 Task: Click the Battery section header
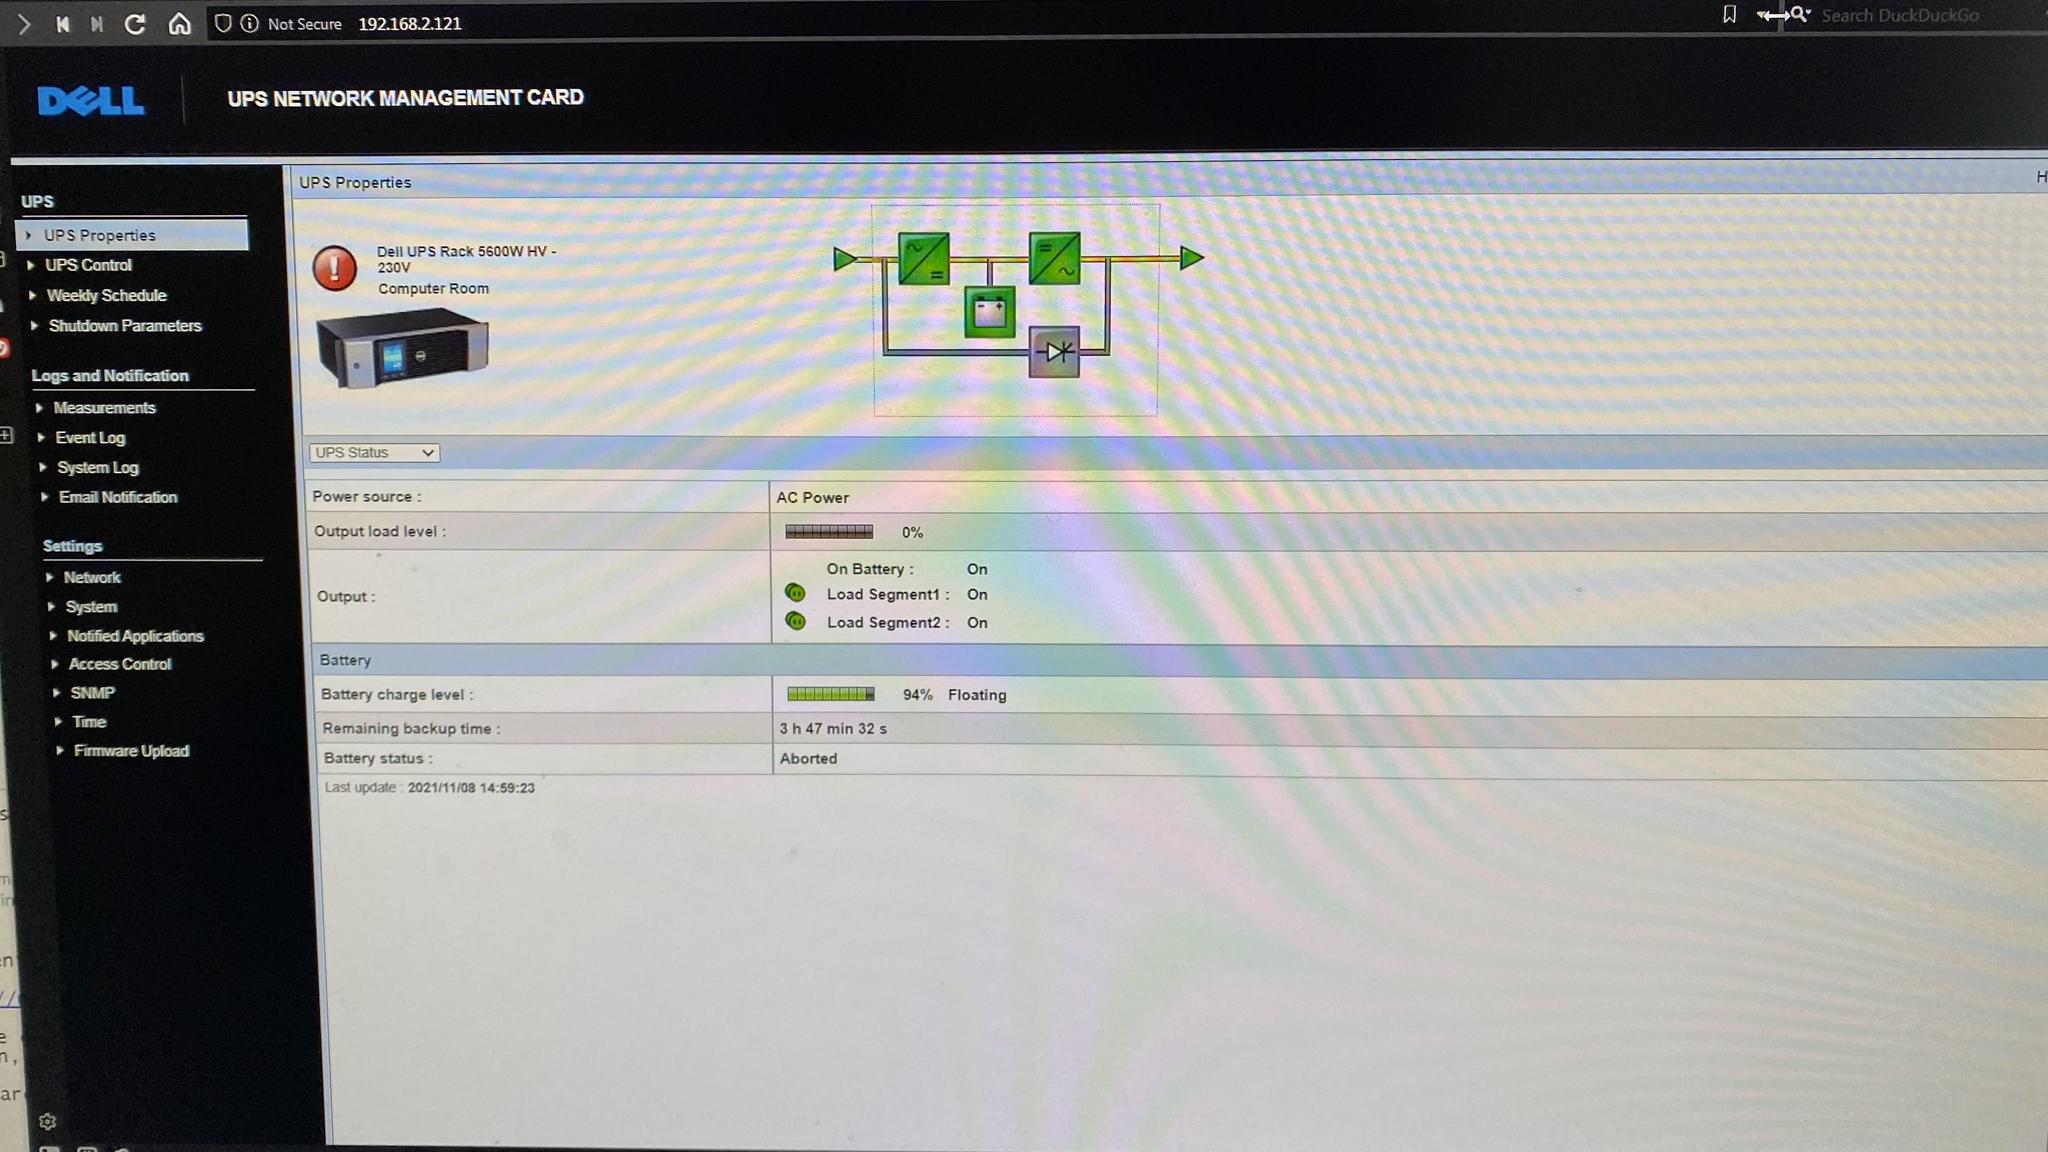click(x=345, y=660)
